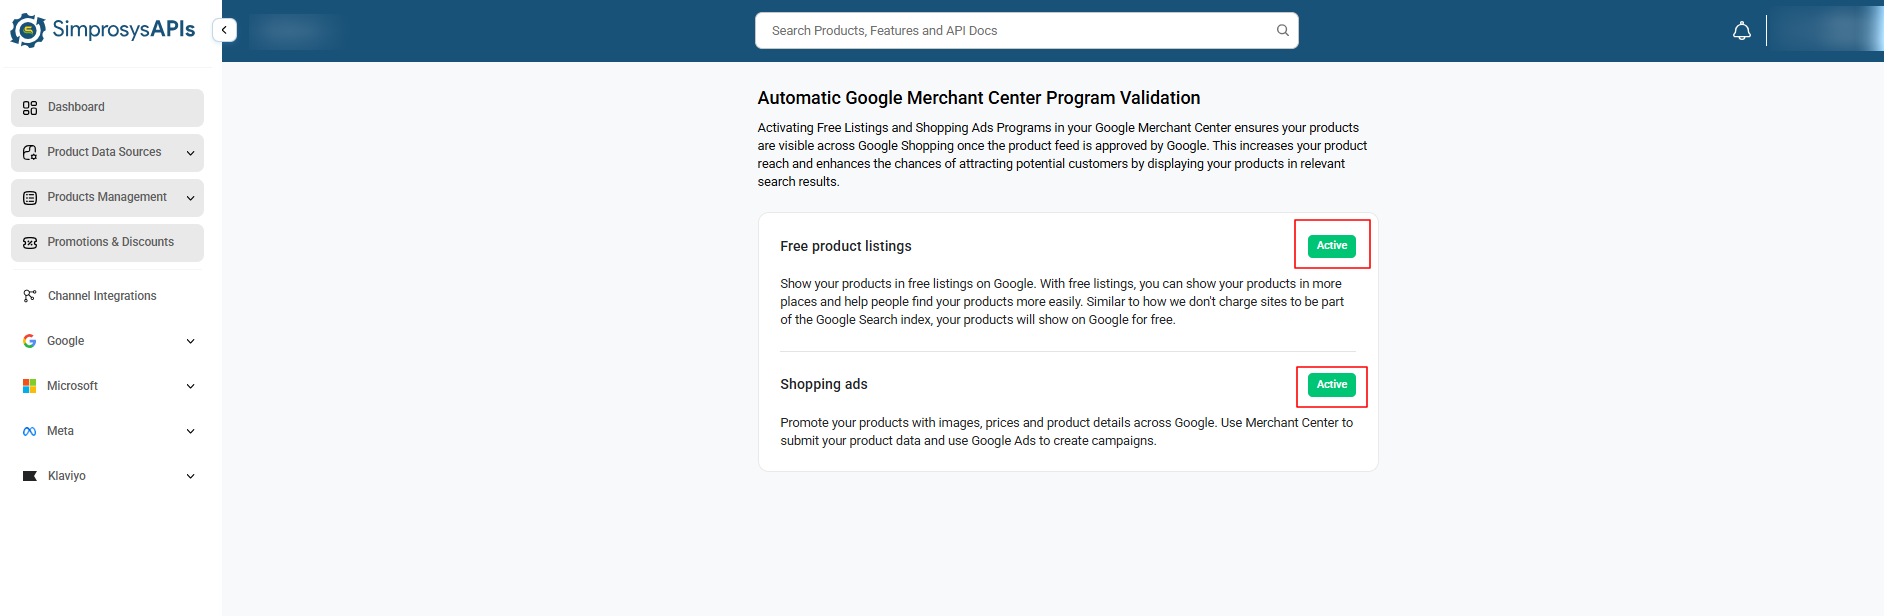Screen dimensions: 1884x616
Task: Open the Dashboard menu item
Action: [107, 108]
